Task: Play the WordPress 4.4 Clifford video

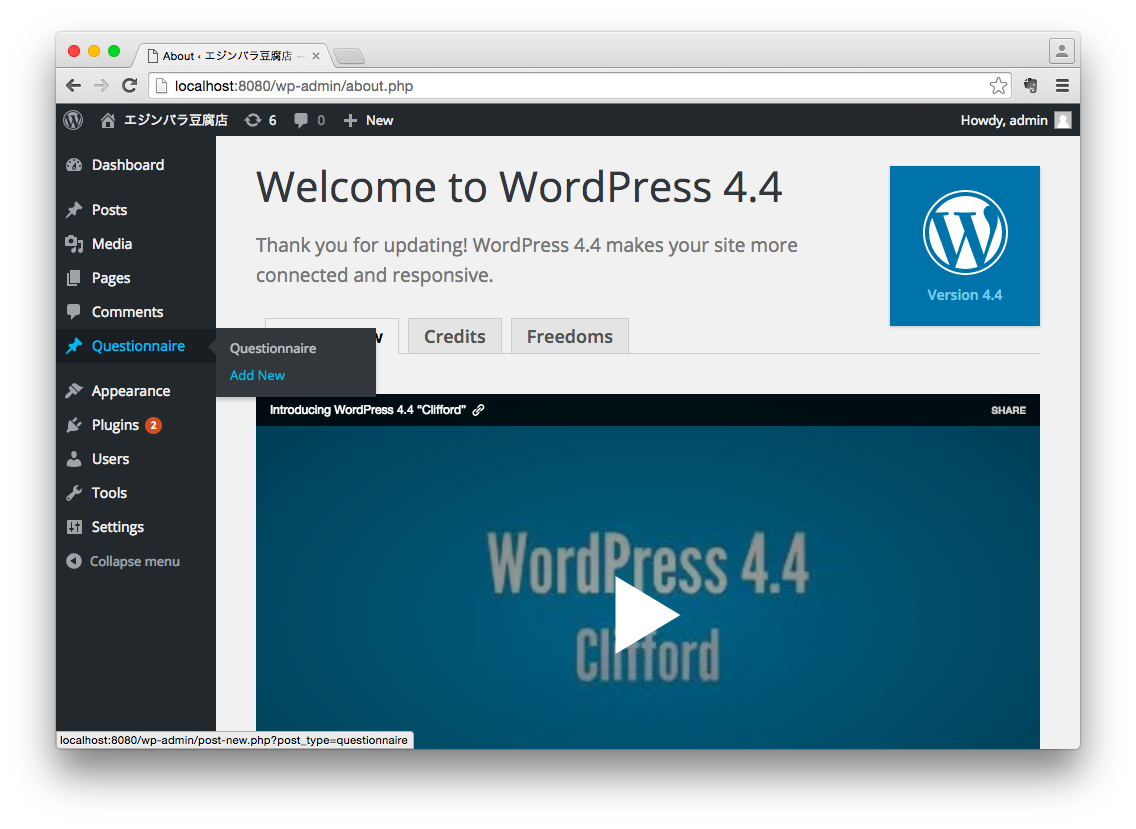Action: (x=647, y=615)
